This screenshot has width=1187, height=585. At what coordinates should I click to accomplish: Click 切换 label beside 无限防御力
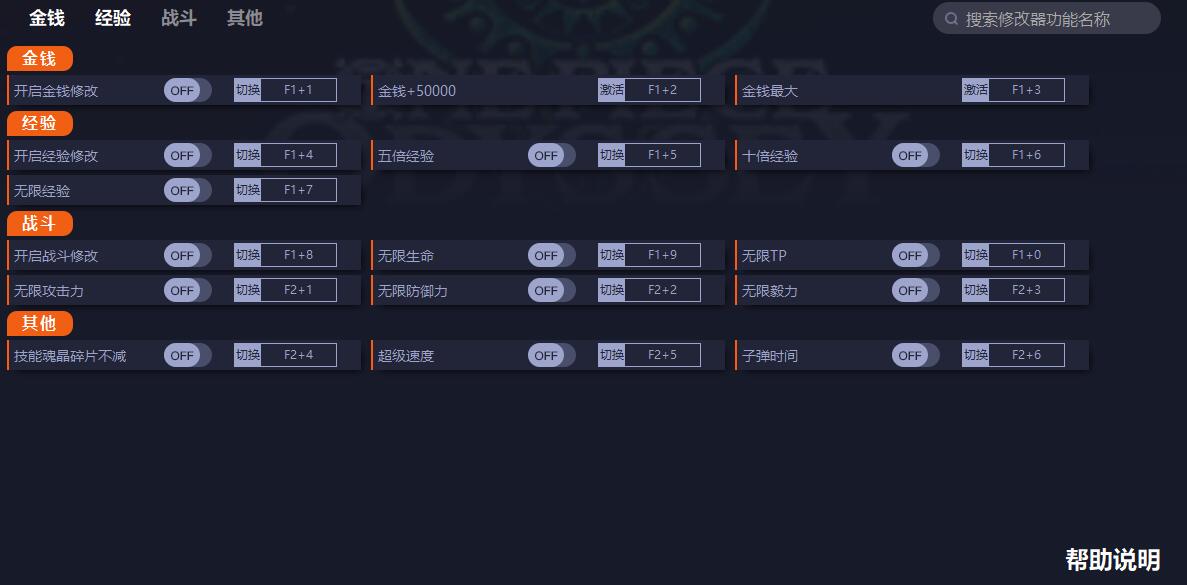pos(611,290)
